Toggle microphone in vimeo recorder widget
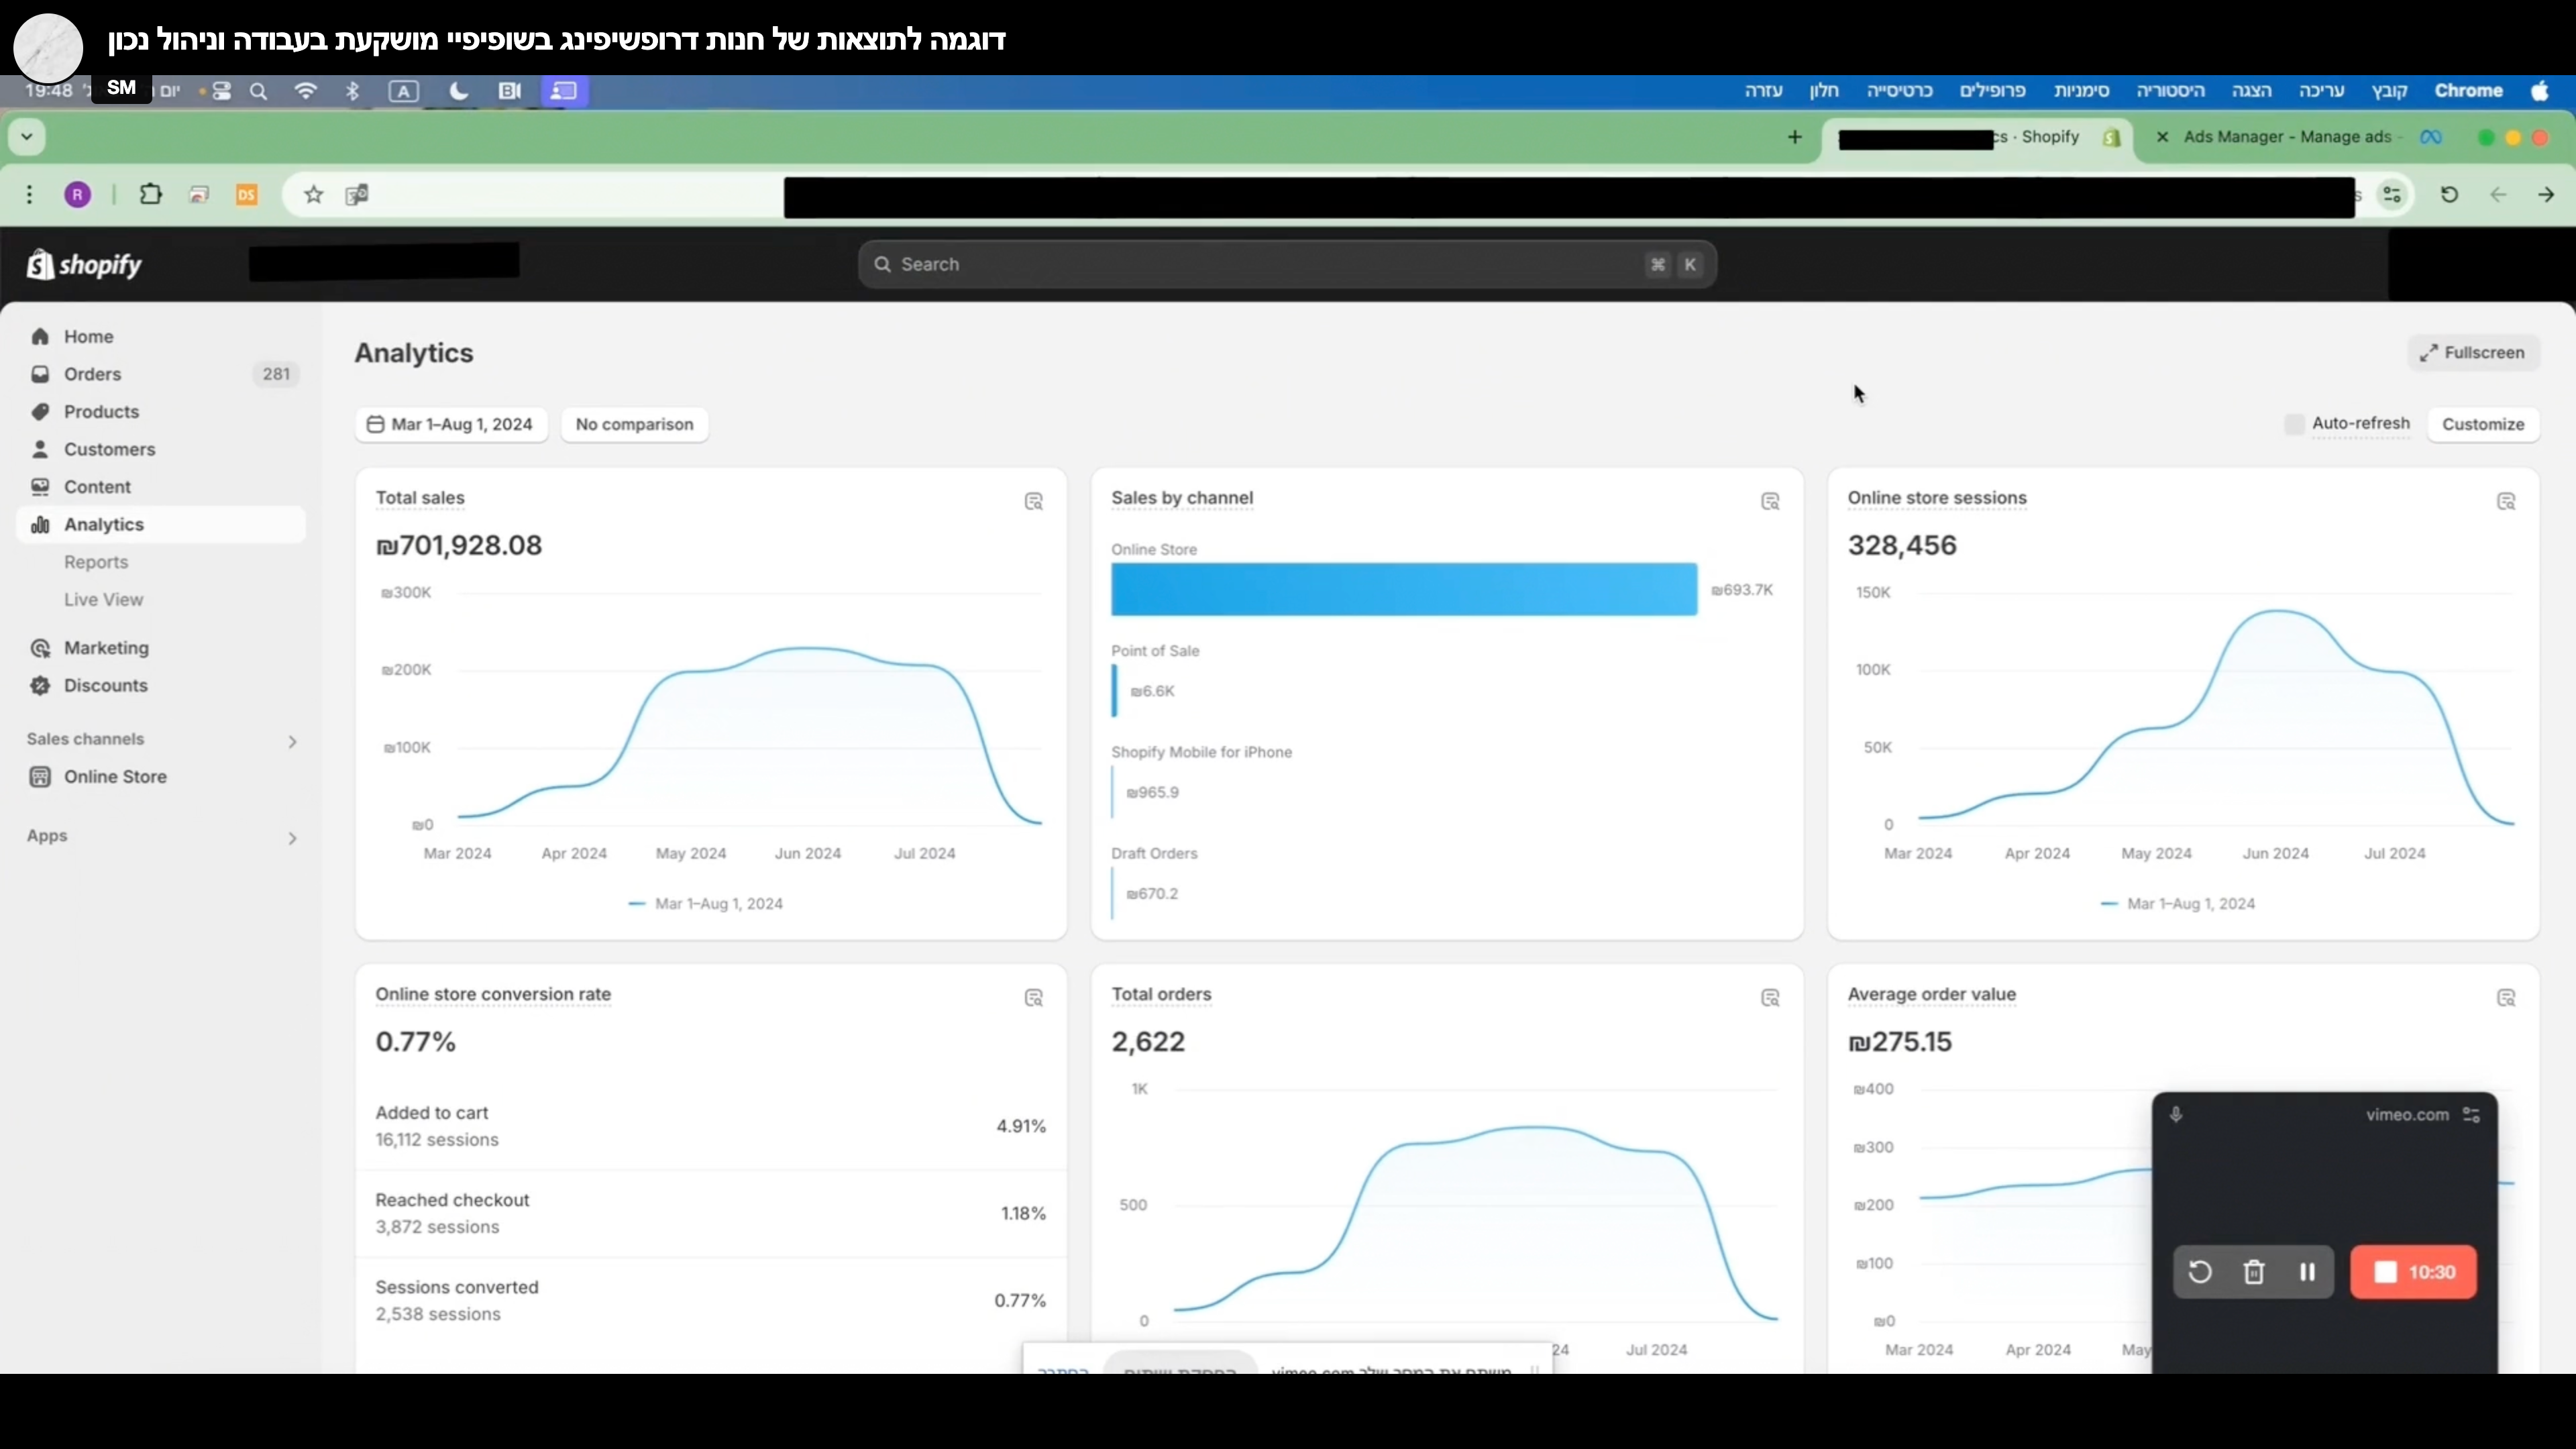This screenshot has width=2576, height=1449. point(2176,1115)
